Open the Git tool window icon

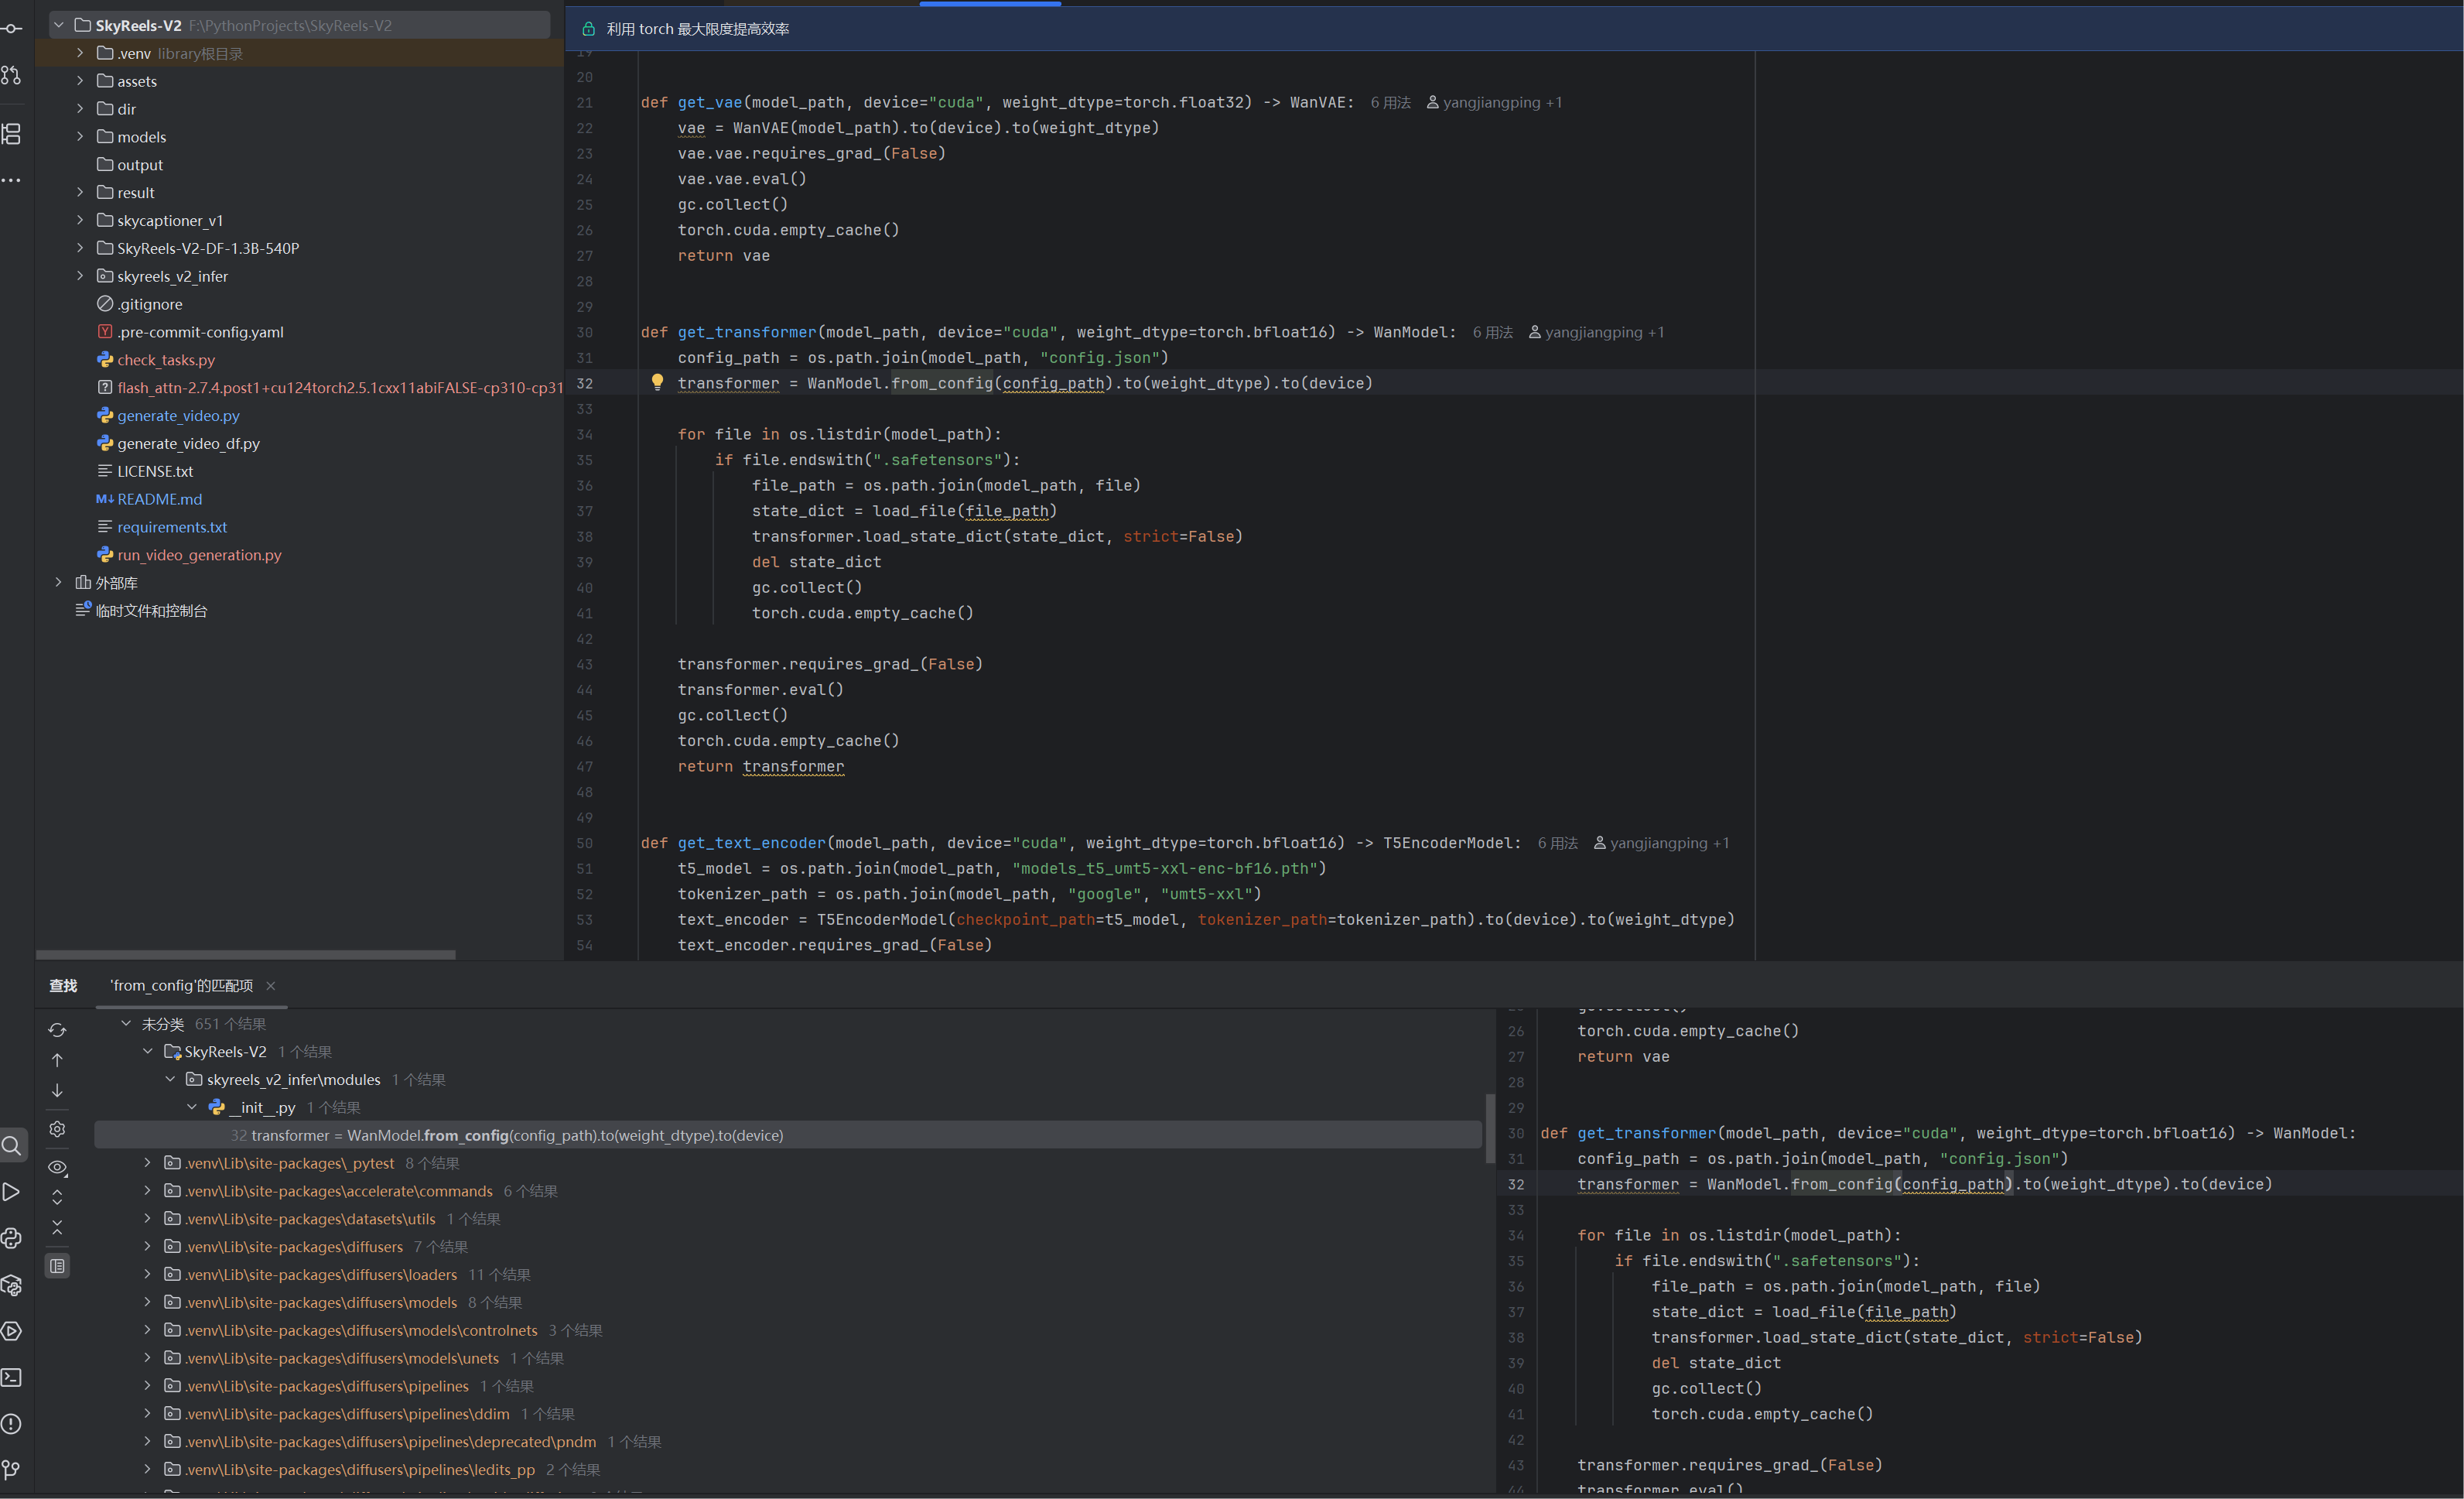[12, 1469]
